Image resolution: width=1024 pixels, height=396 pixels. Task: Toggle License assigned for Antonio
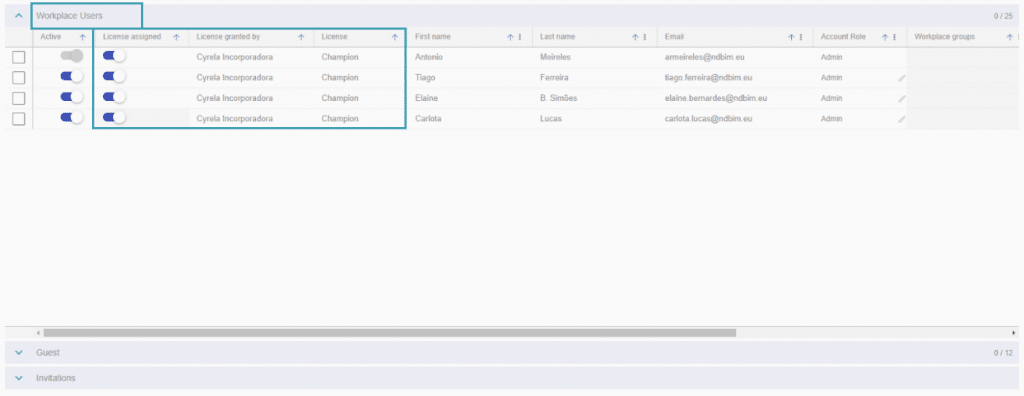click(114, 57)
